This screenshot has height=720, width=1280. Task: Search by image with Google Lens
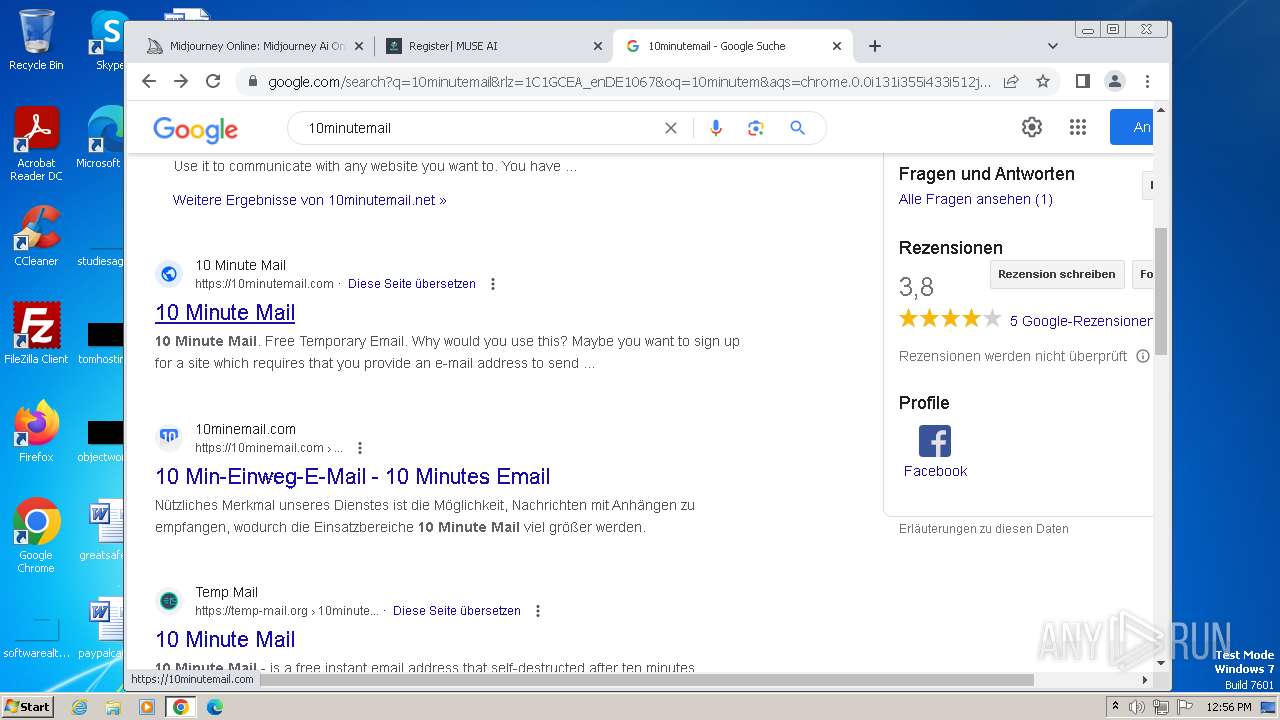(756, 128)
